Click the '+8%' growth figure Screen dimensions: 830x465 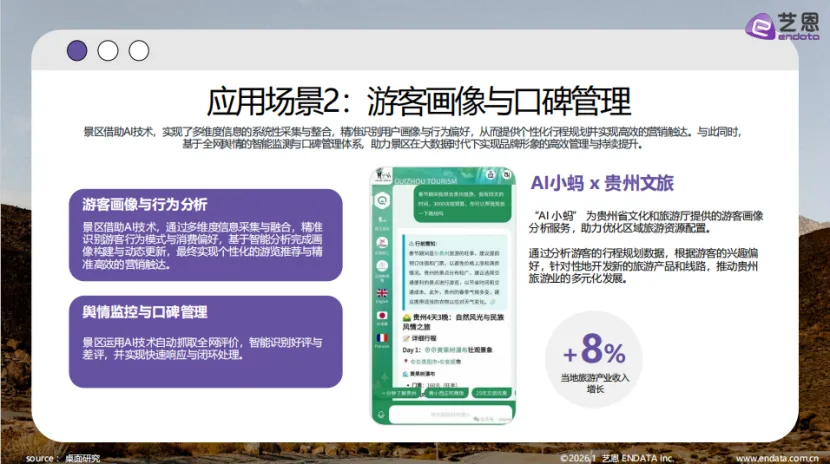[594, 350]
